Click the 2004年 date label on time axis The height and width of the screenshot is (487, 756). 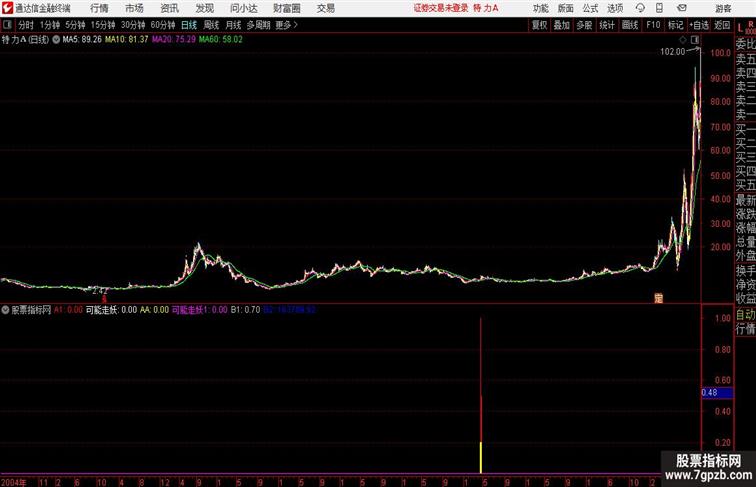point(14,482)
